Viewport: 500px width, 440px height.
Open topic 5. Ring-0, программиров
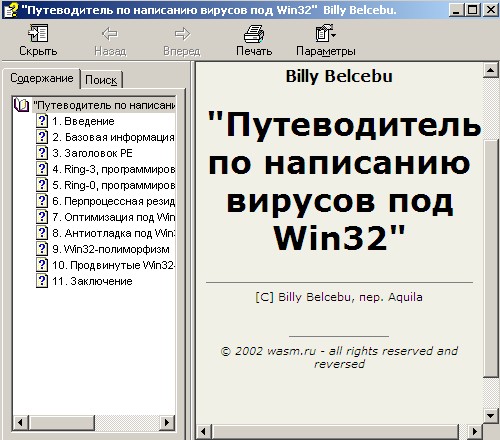(113, 185)
